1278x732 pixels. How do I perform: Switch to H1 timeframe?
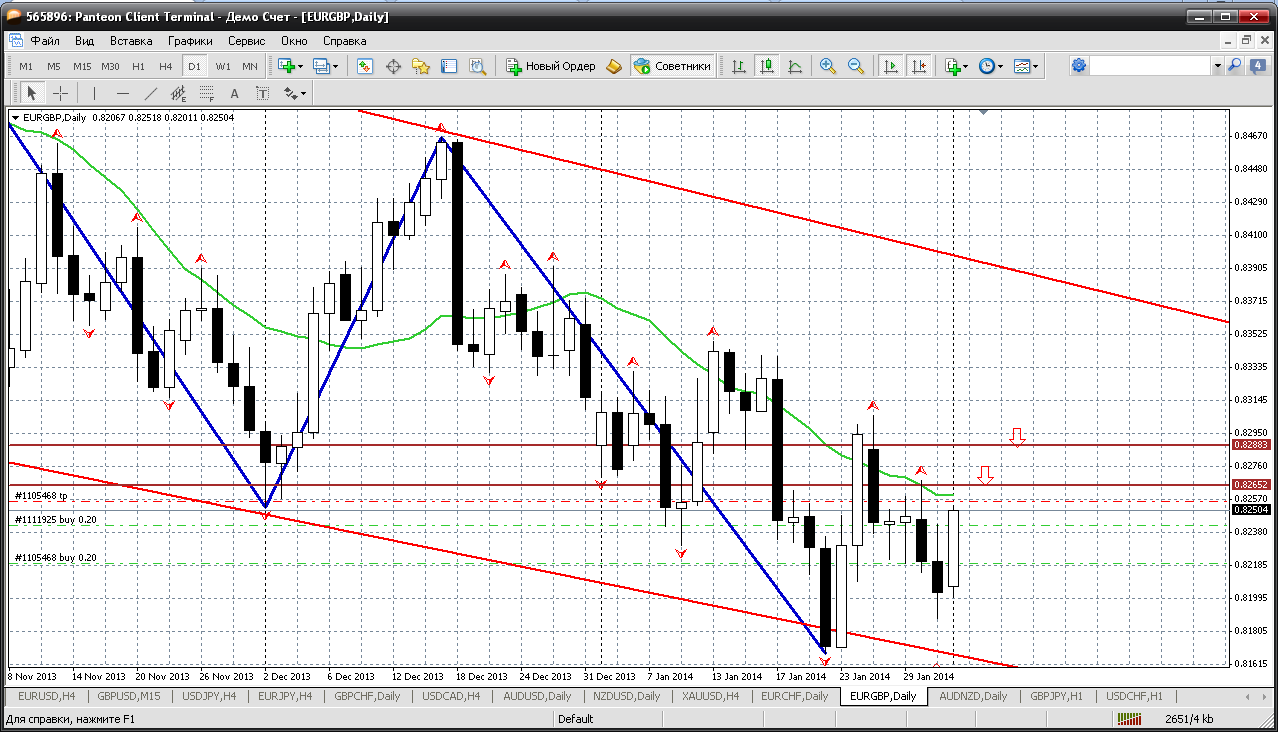point(138,66)
